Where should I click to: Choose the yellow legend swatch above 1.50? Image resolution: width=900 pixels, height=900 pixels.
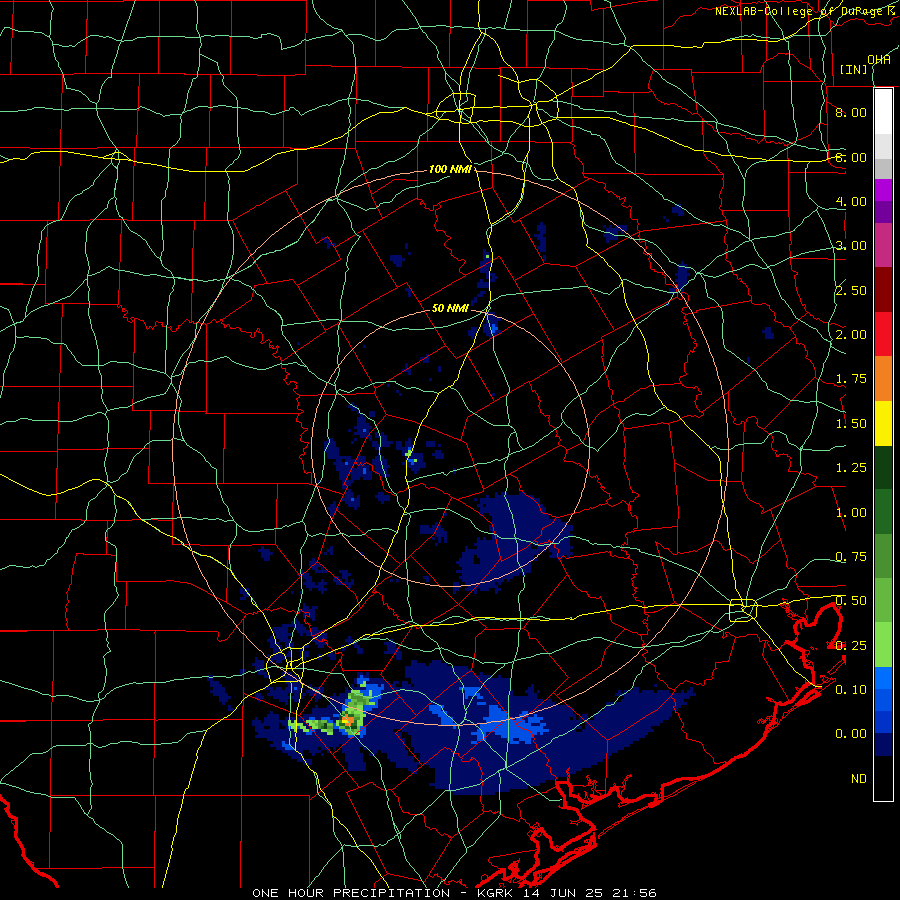(883, 423)
